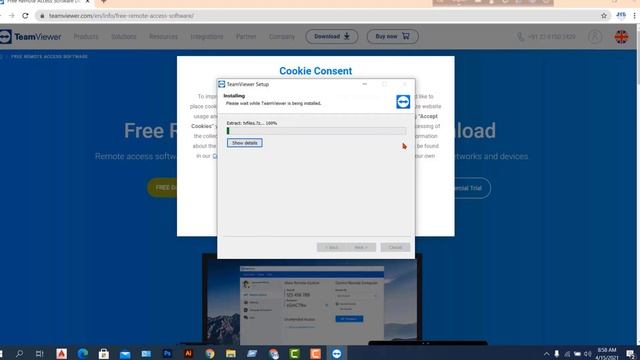Open the taskbar clock and date
The width and height of the screenshot is (640, 360).
(607, 353)
